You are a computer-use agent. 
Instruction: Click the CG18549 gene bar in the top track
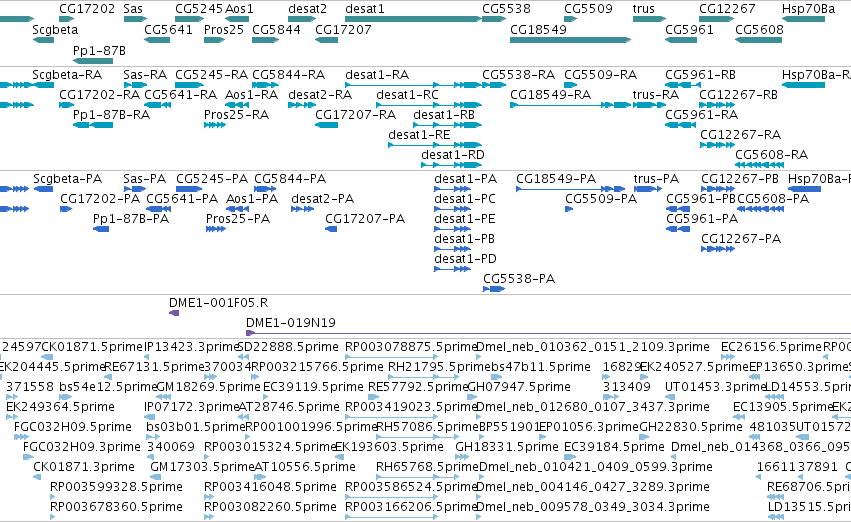coord(570,40)
